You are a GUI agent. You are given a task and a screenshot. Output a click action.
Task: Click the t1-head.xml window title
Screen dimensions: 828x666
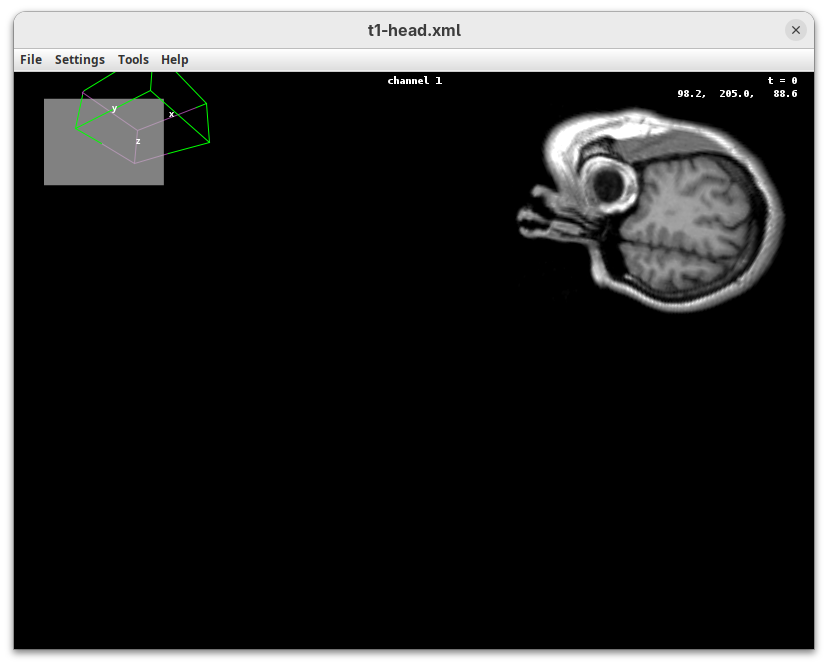click(x=414, y=30)
